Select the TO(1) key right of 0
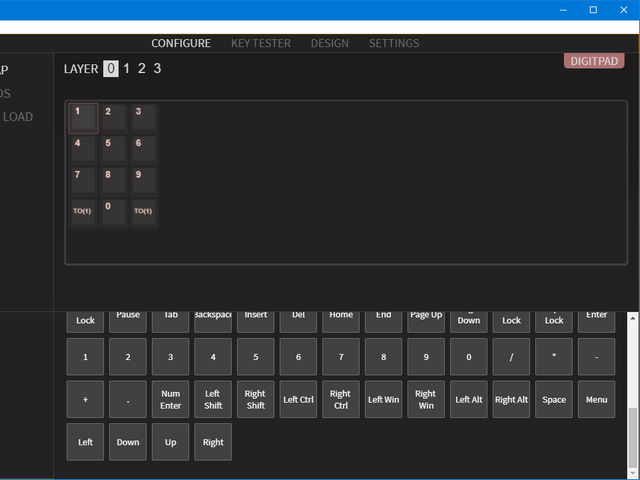640x480 pixels. [x=143, y=212]
